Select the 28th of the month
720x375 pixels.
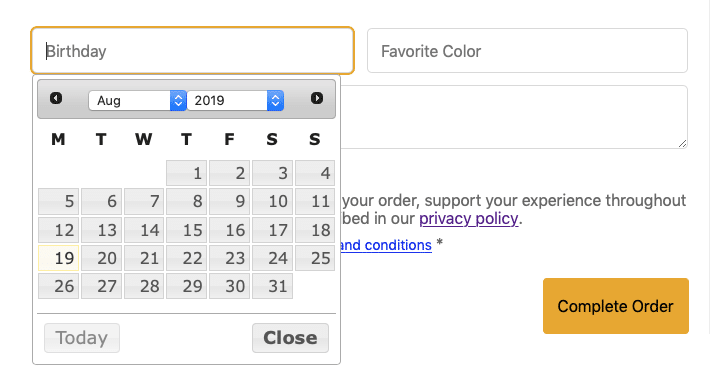(144, 286)
